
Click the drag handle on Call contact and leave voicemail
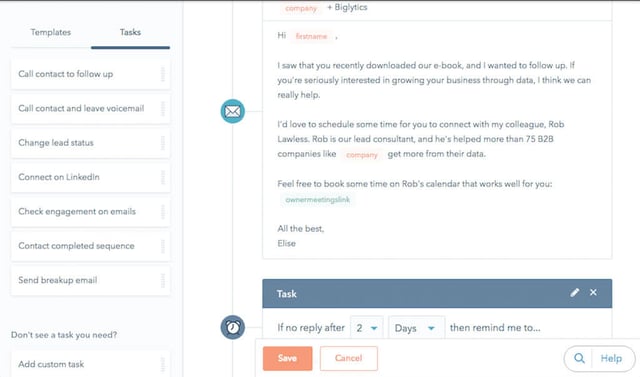[162, 109]
